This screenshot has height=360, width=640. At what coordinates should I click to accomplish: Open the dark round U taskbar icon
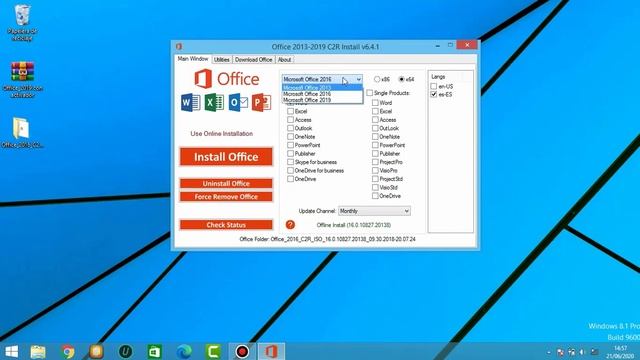(x=125, y=351)
